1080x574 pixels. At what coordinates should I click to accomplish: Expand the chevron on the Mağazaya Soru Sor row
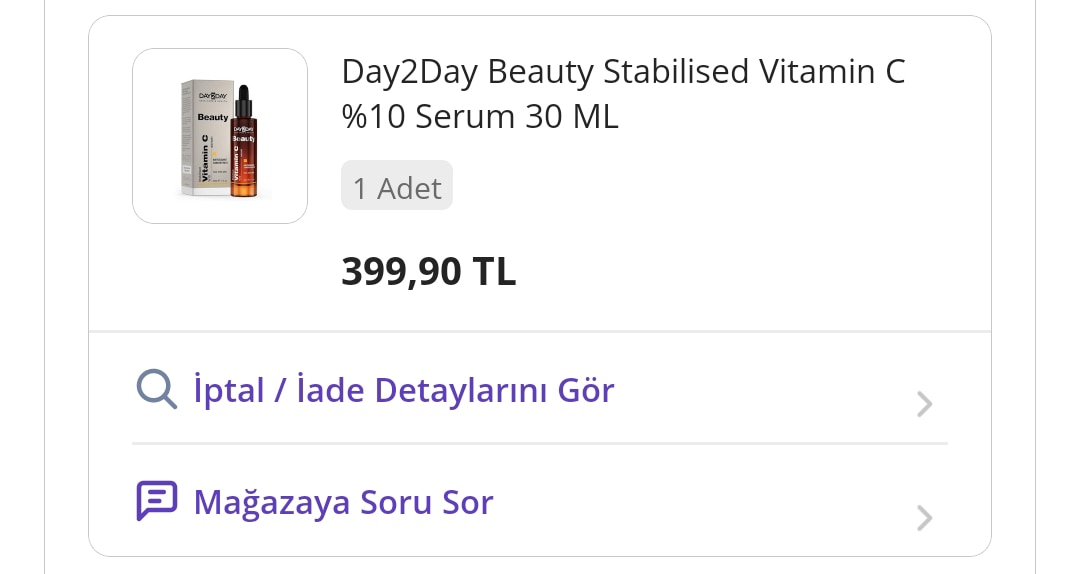pos(924,517)
